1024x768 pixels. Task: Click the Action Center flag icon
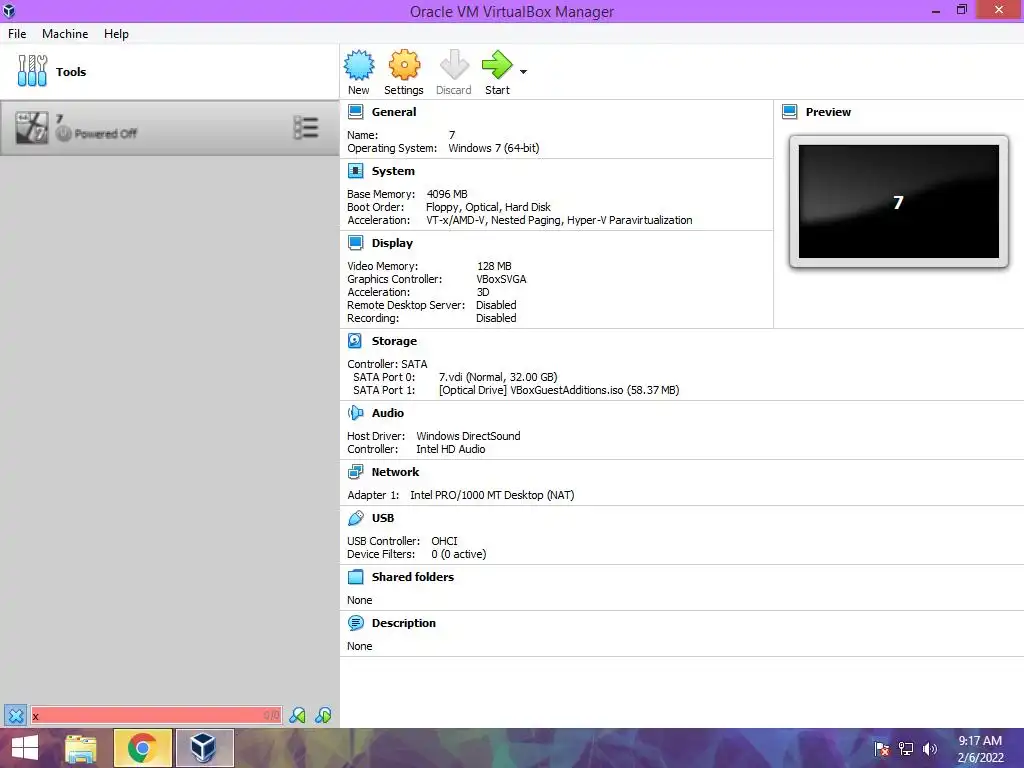pyautogui.click(x=882, y=748)
